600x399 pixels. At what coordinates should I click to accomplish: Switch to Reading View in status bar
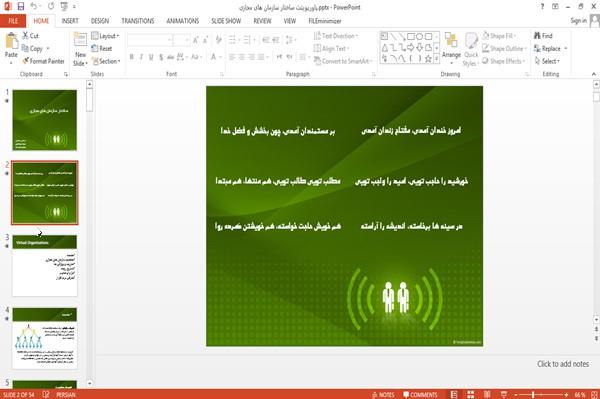coord(487,395)
